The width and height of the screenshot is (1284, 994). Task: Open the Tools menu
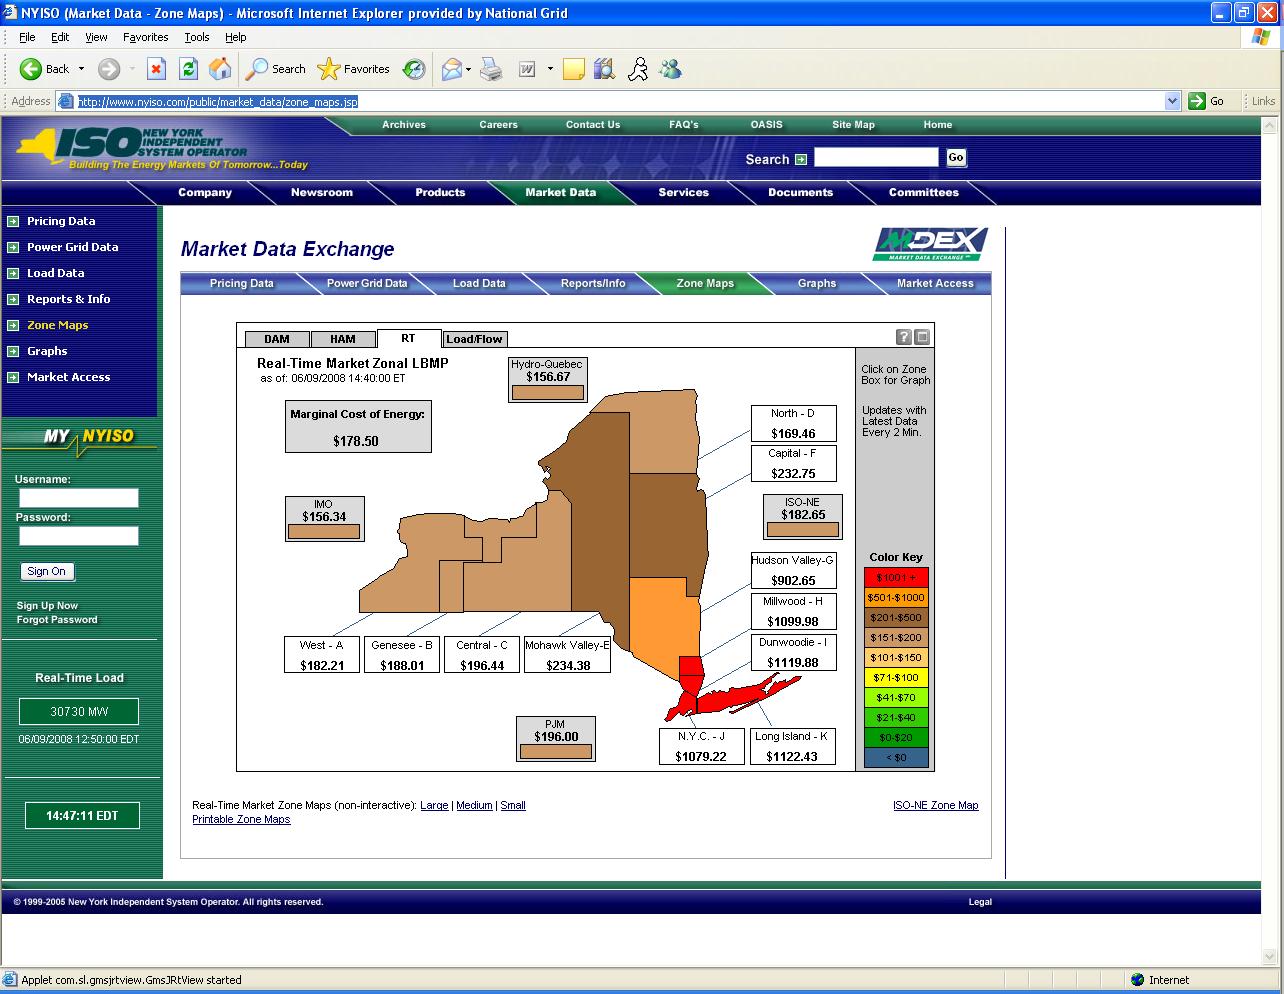(197, 37)
